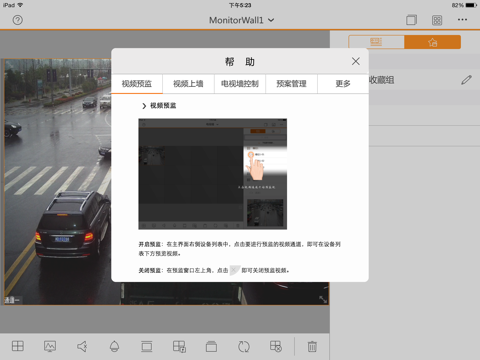Click the grid with arrow icon in toolbar
This screenshot has height=360, width=480.
(x=179, y=346)
